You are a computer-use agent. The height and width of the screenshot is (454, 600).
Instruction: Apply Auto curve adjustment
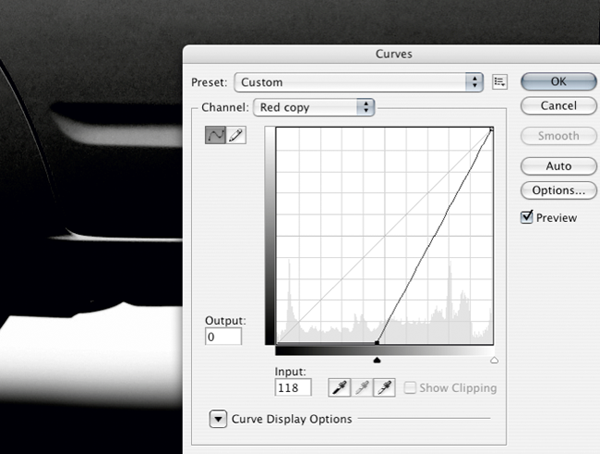pyautogui.click(x=558, y=166)
